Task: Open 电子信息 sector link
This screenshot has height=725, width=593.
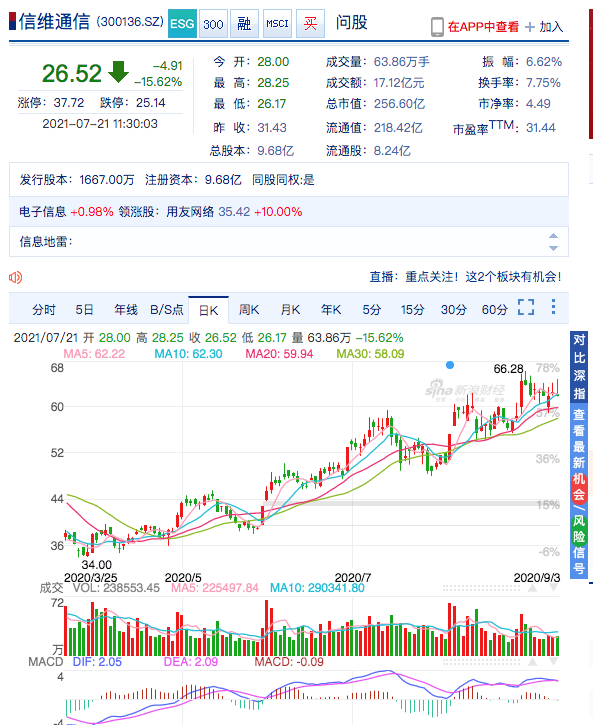Action: (x=43, y=212)
